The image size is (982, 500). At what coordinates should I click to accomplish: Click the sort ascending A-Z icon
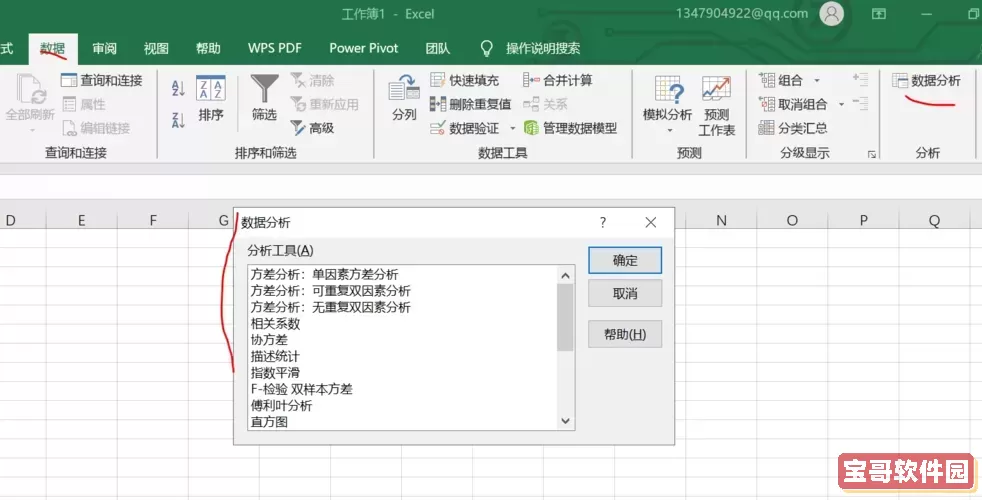click(179, 89)
